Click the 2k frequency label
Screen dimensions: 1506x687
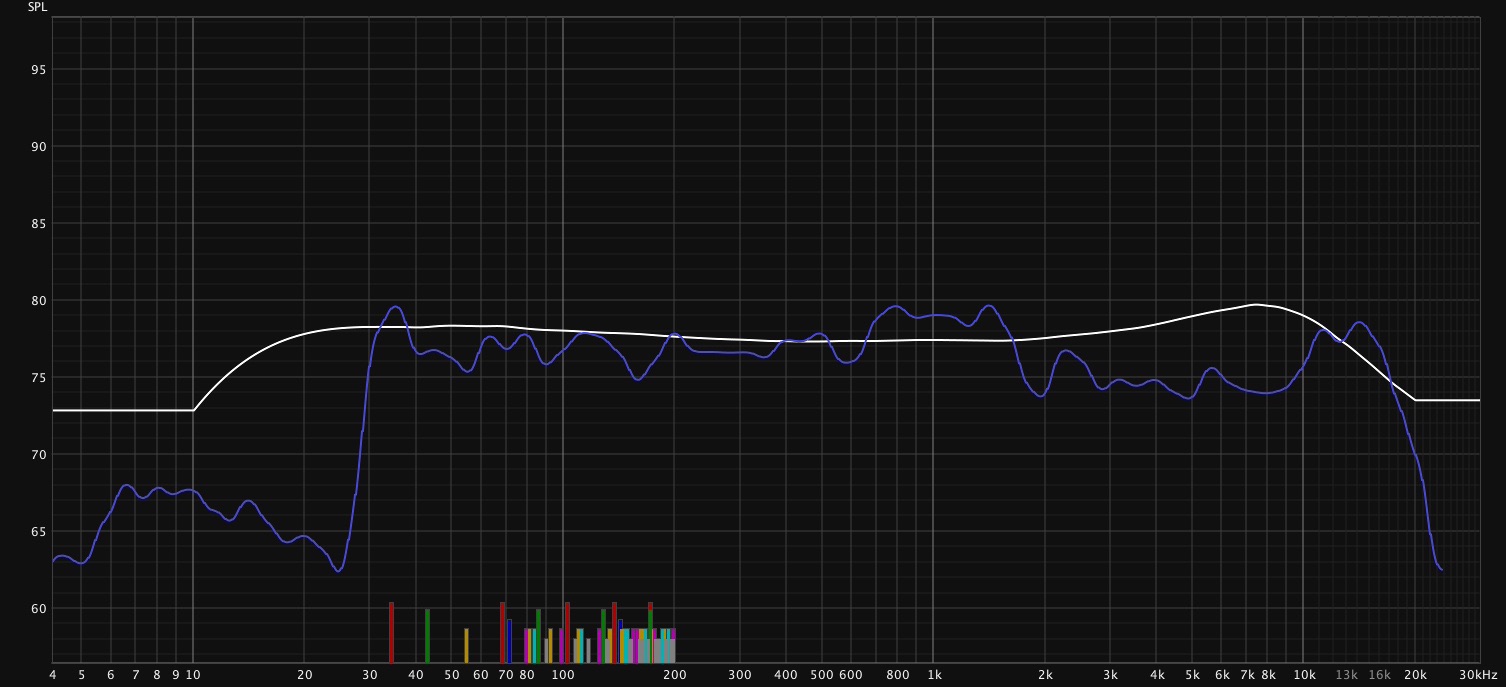point(1046,675)
